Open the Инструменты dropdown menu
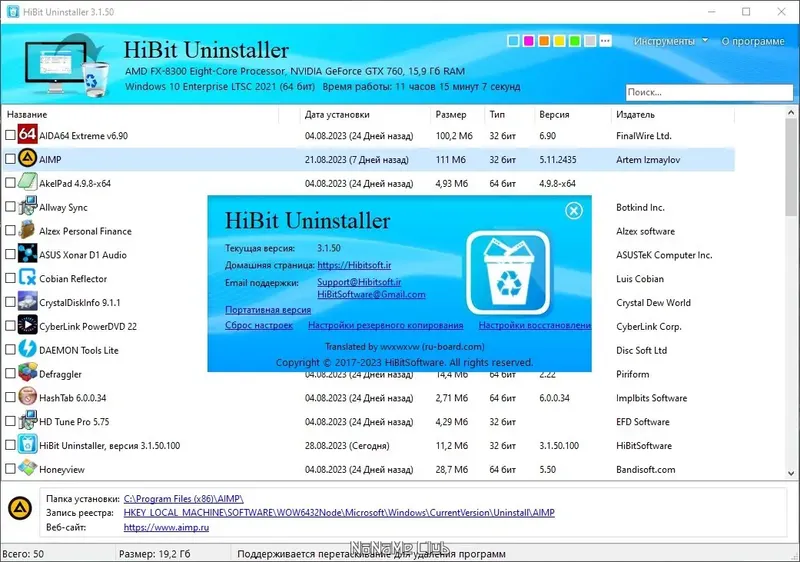The width and height of the screenshot is (800, 562). (670, 41)
